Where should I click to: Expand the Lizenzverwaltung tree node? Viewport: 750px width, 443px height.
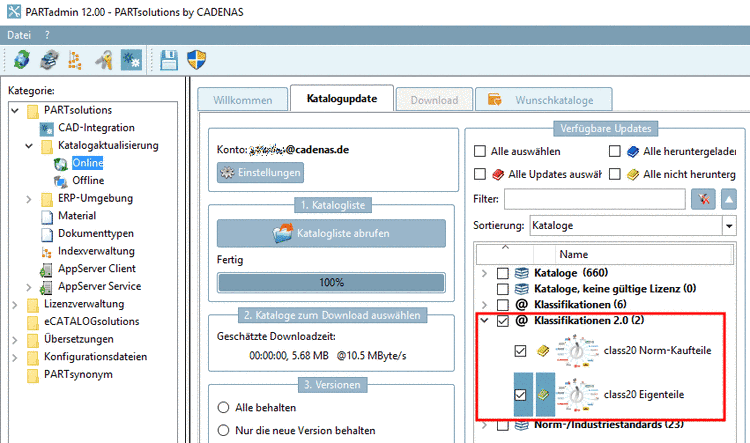[15, 305]
